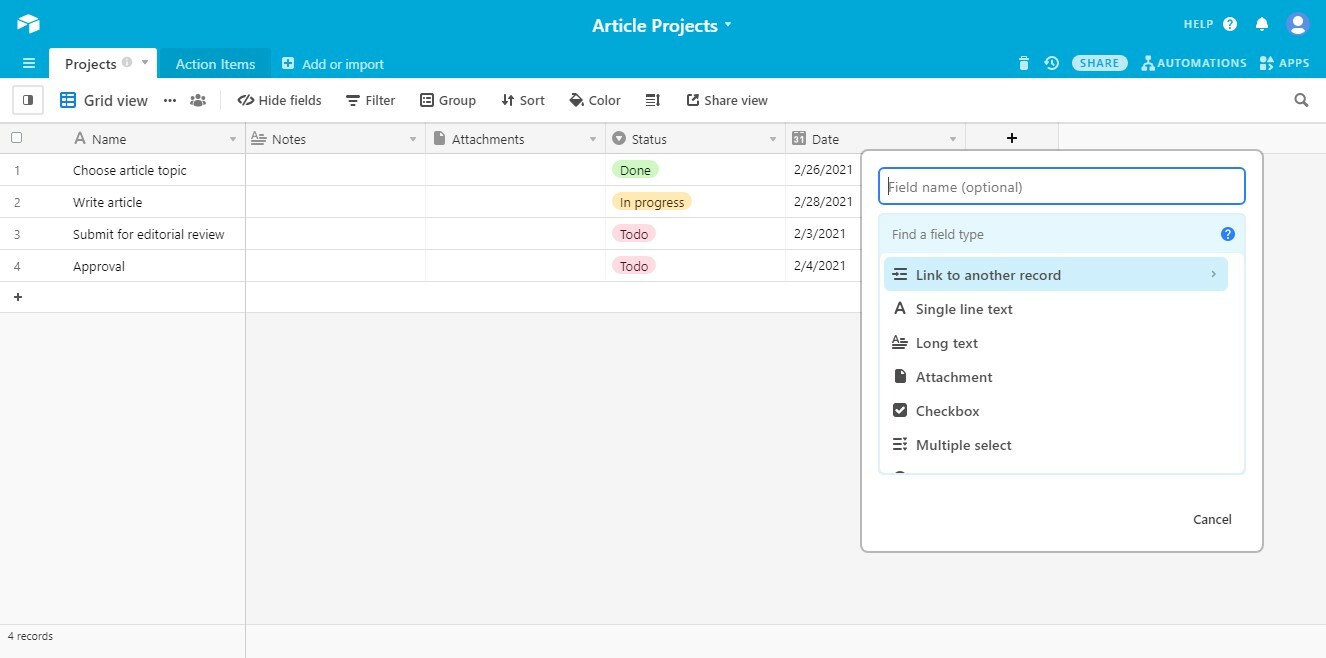The image size is (1326, 658).
Task: Open the collaborators people icon
Action: coord(198,100)
